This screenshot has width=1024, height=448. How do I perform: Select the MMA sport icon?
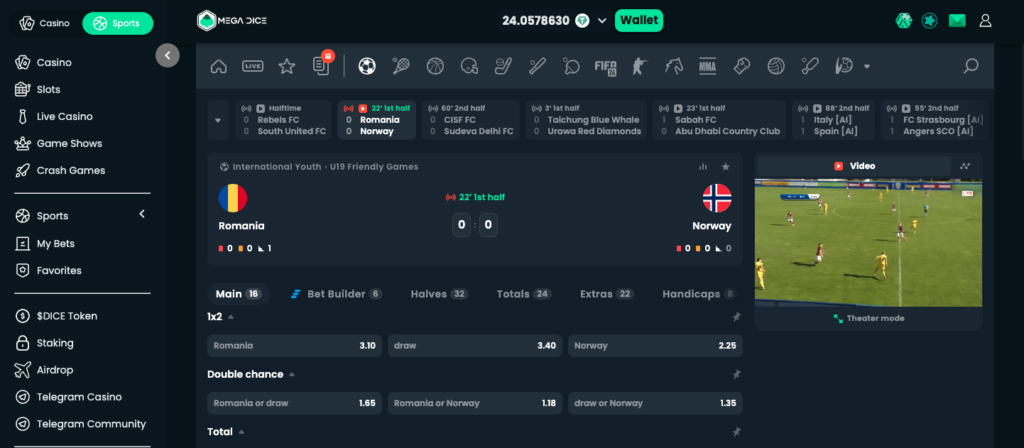click(x=707, y=66)
